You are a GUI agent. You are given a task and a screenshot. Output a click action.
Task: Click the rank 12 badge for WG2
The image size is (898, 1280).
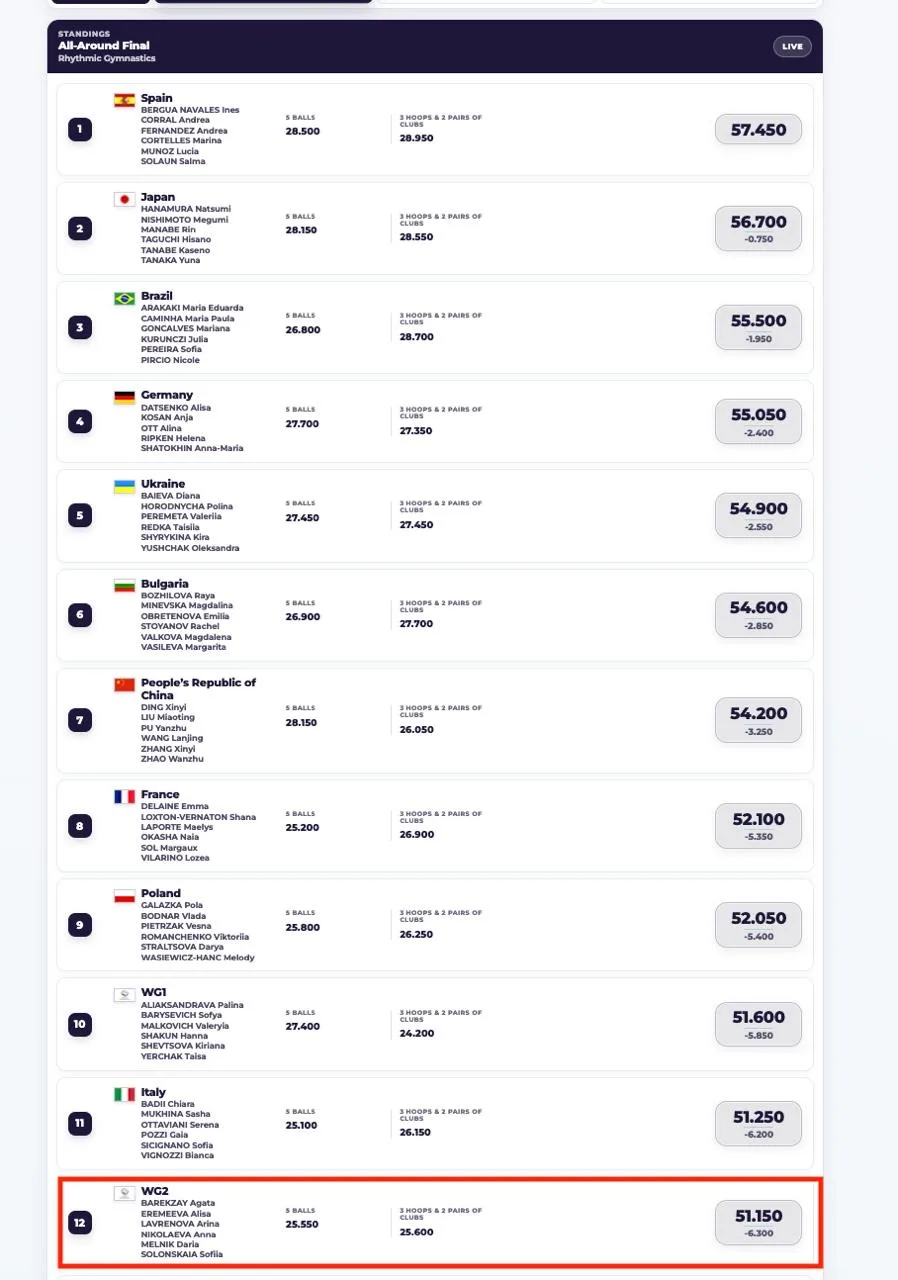(80, 1222)
